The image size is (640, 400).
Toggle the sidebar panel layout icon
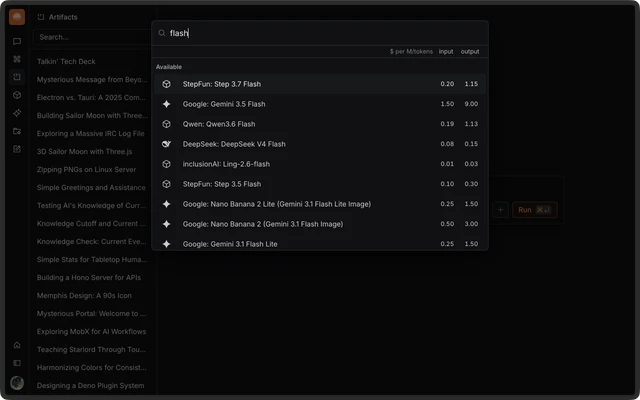17,363
